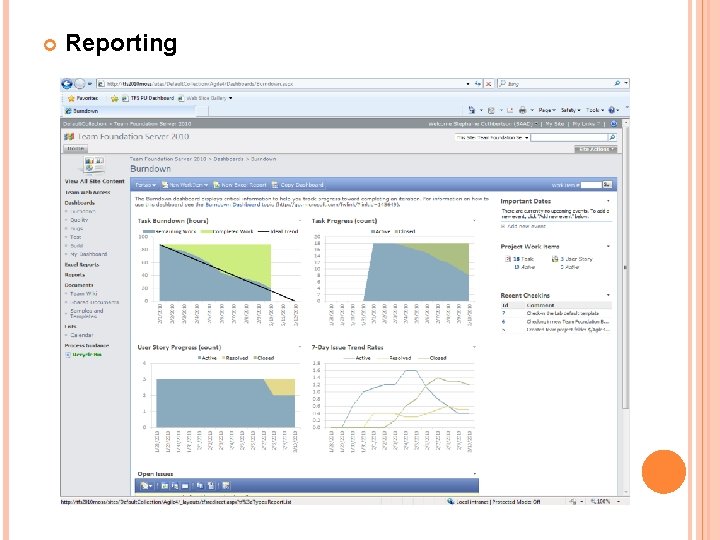Click the browser Back arrow button
The height and width of the screenshot is (540, 720).
click(x=67, y=84)
